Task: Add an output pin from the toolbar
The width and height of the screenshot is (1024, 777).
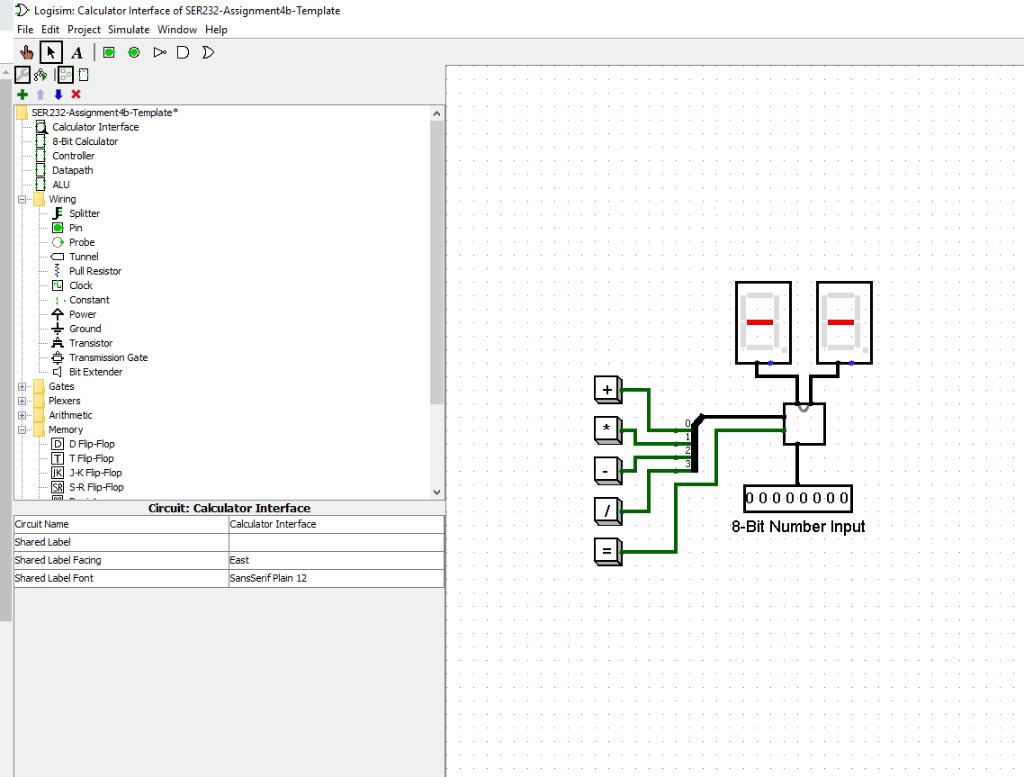Action: (134, 52)
